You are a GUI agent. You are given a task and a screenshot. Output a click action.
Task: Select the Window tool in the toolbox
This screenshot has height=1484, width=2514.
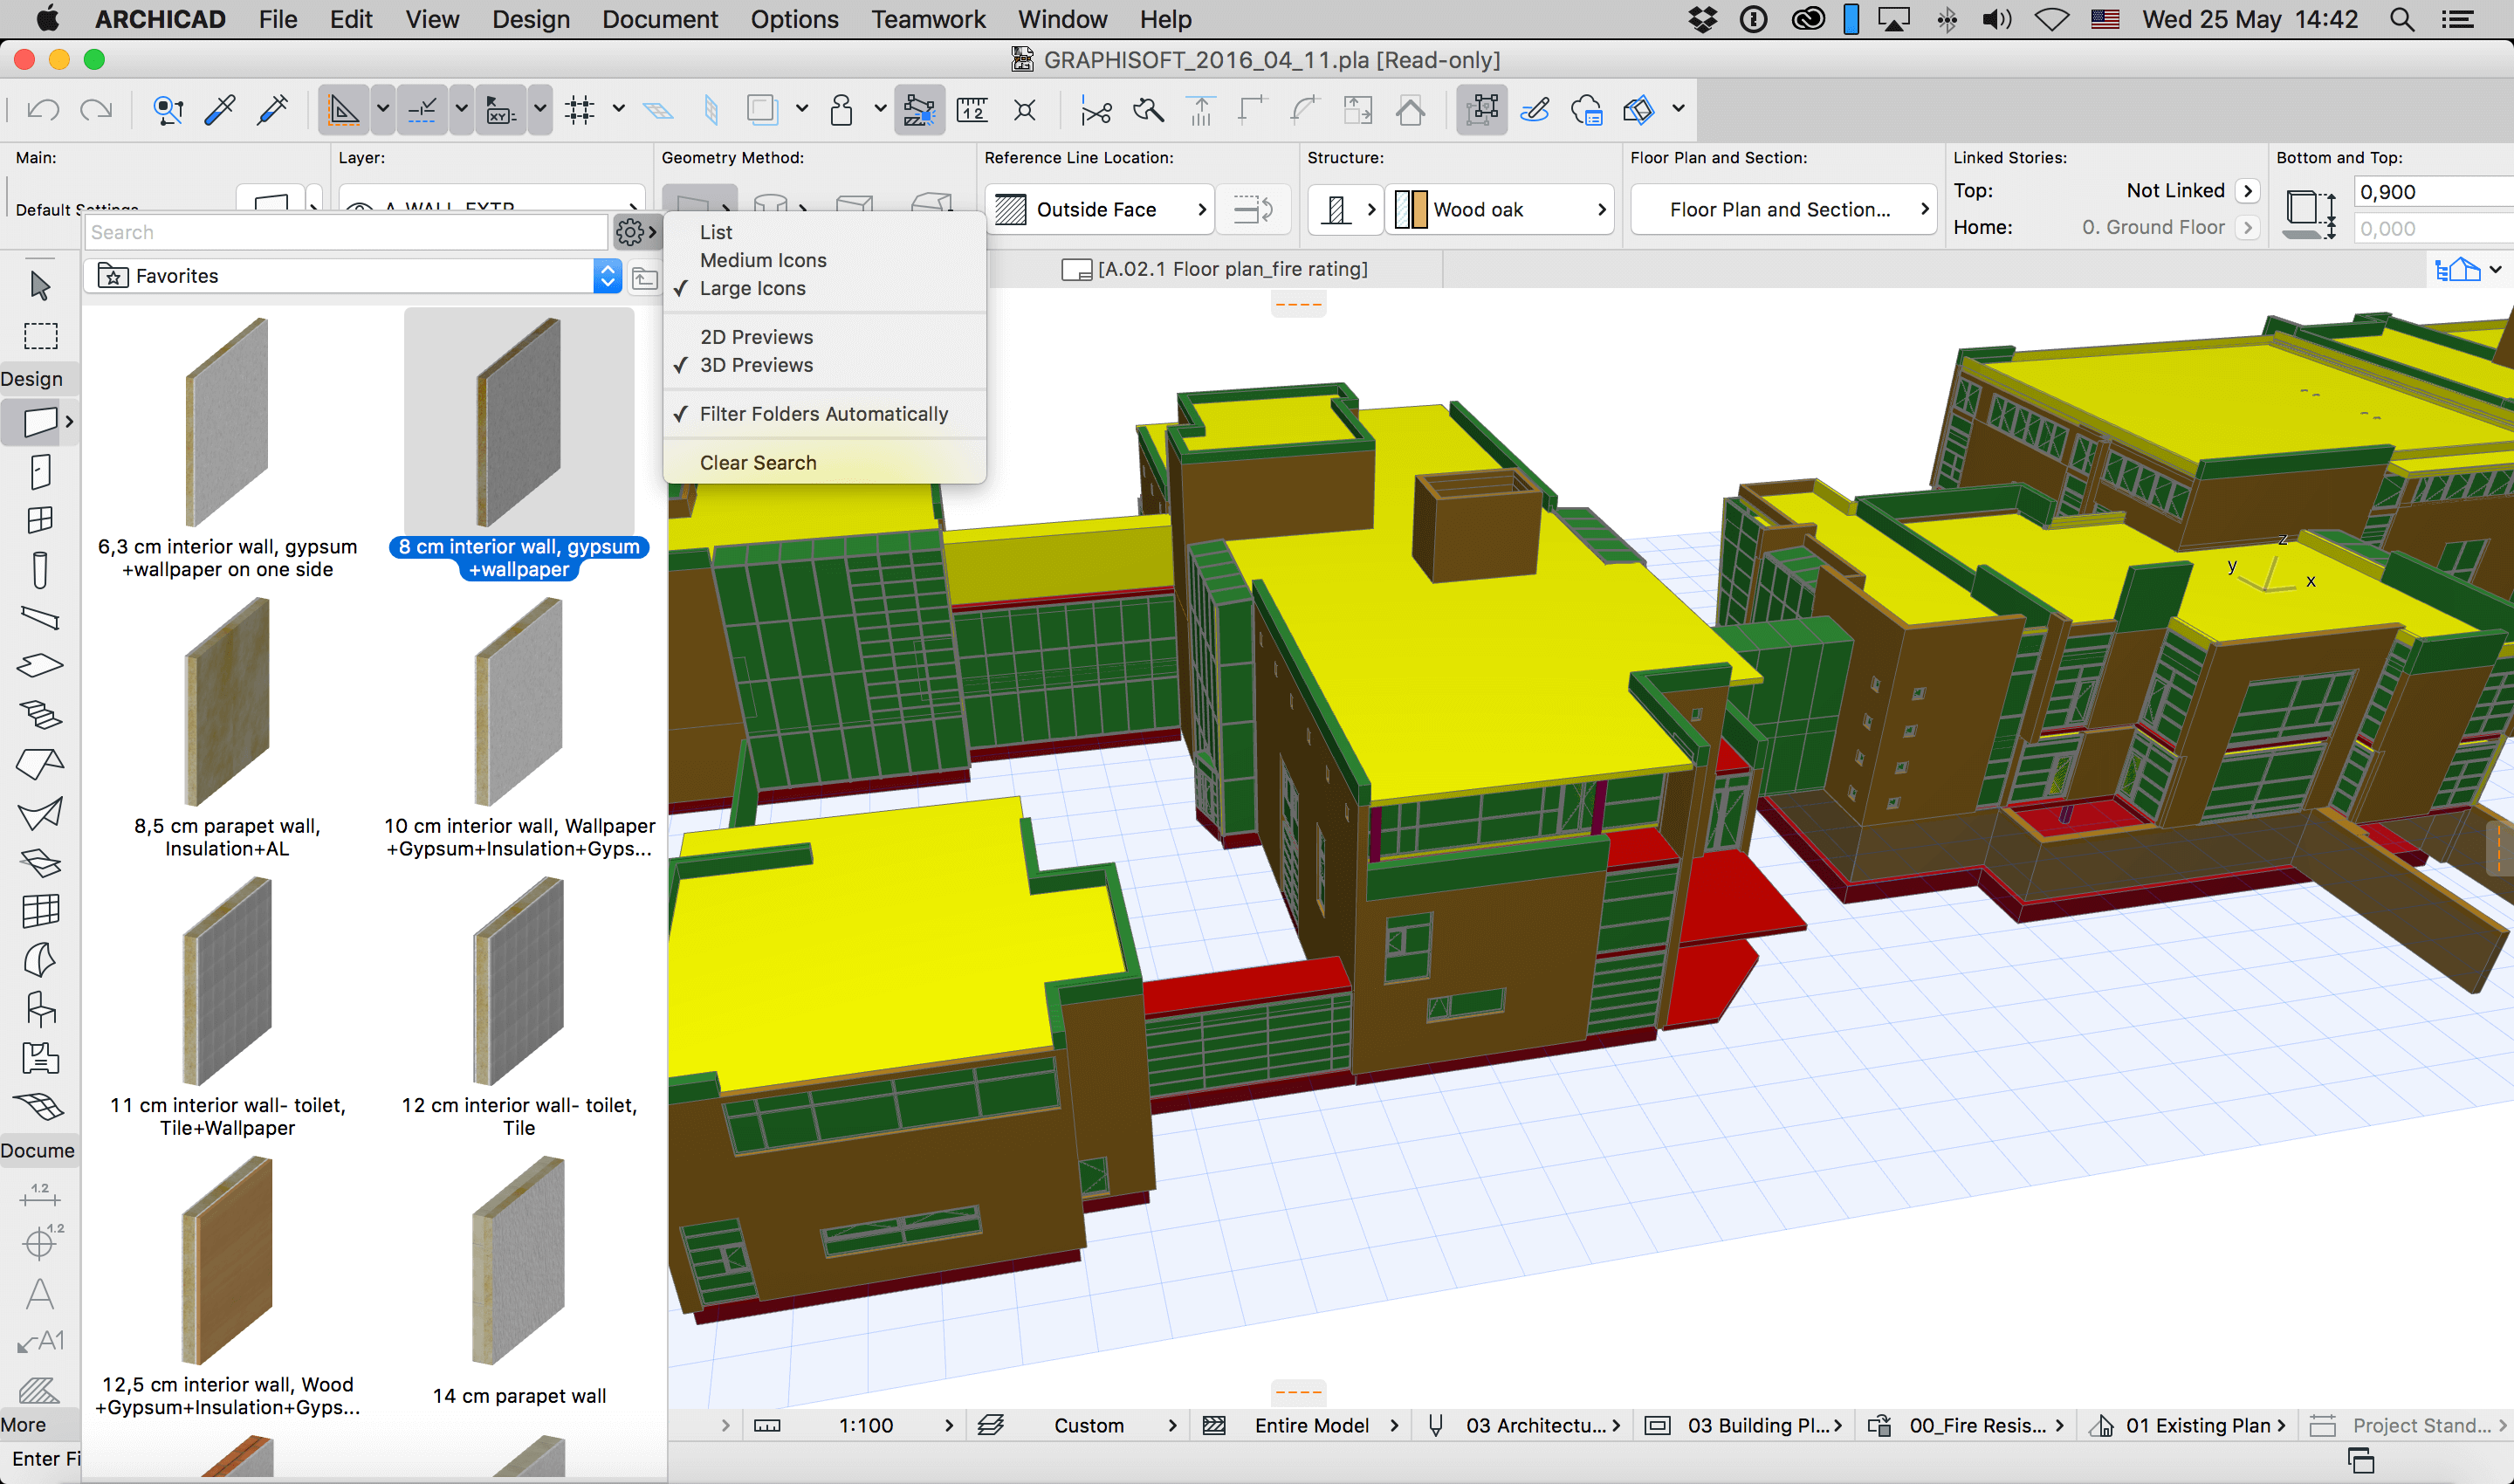40,519
